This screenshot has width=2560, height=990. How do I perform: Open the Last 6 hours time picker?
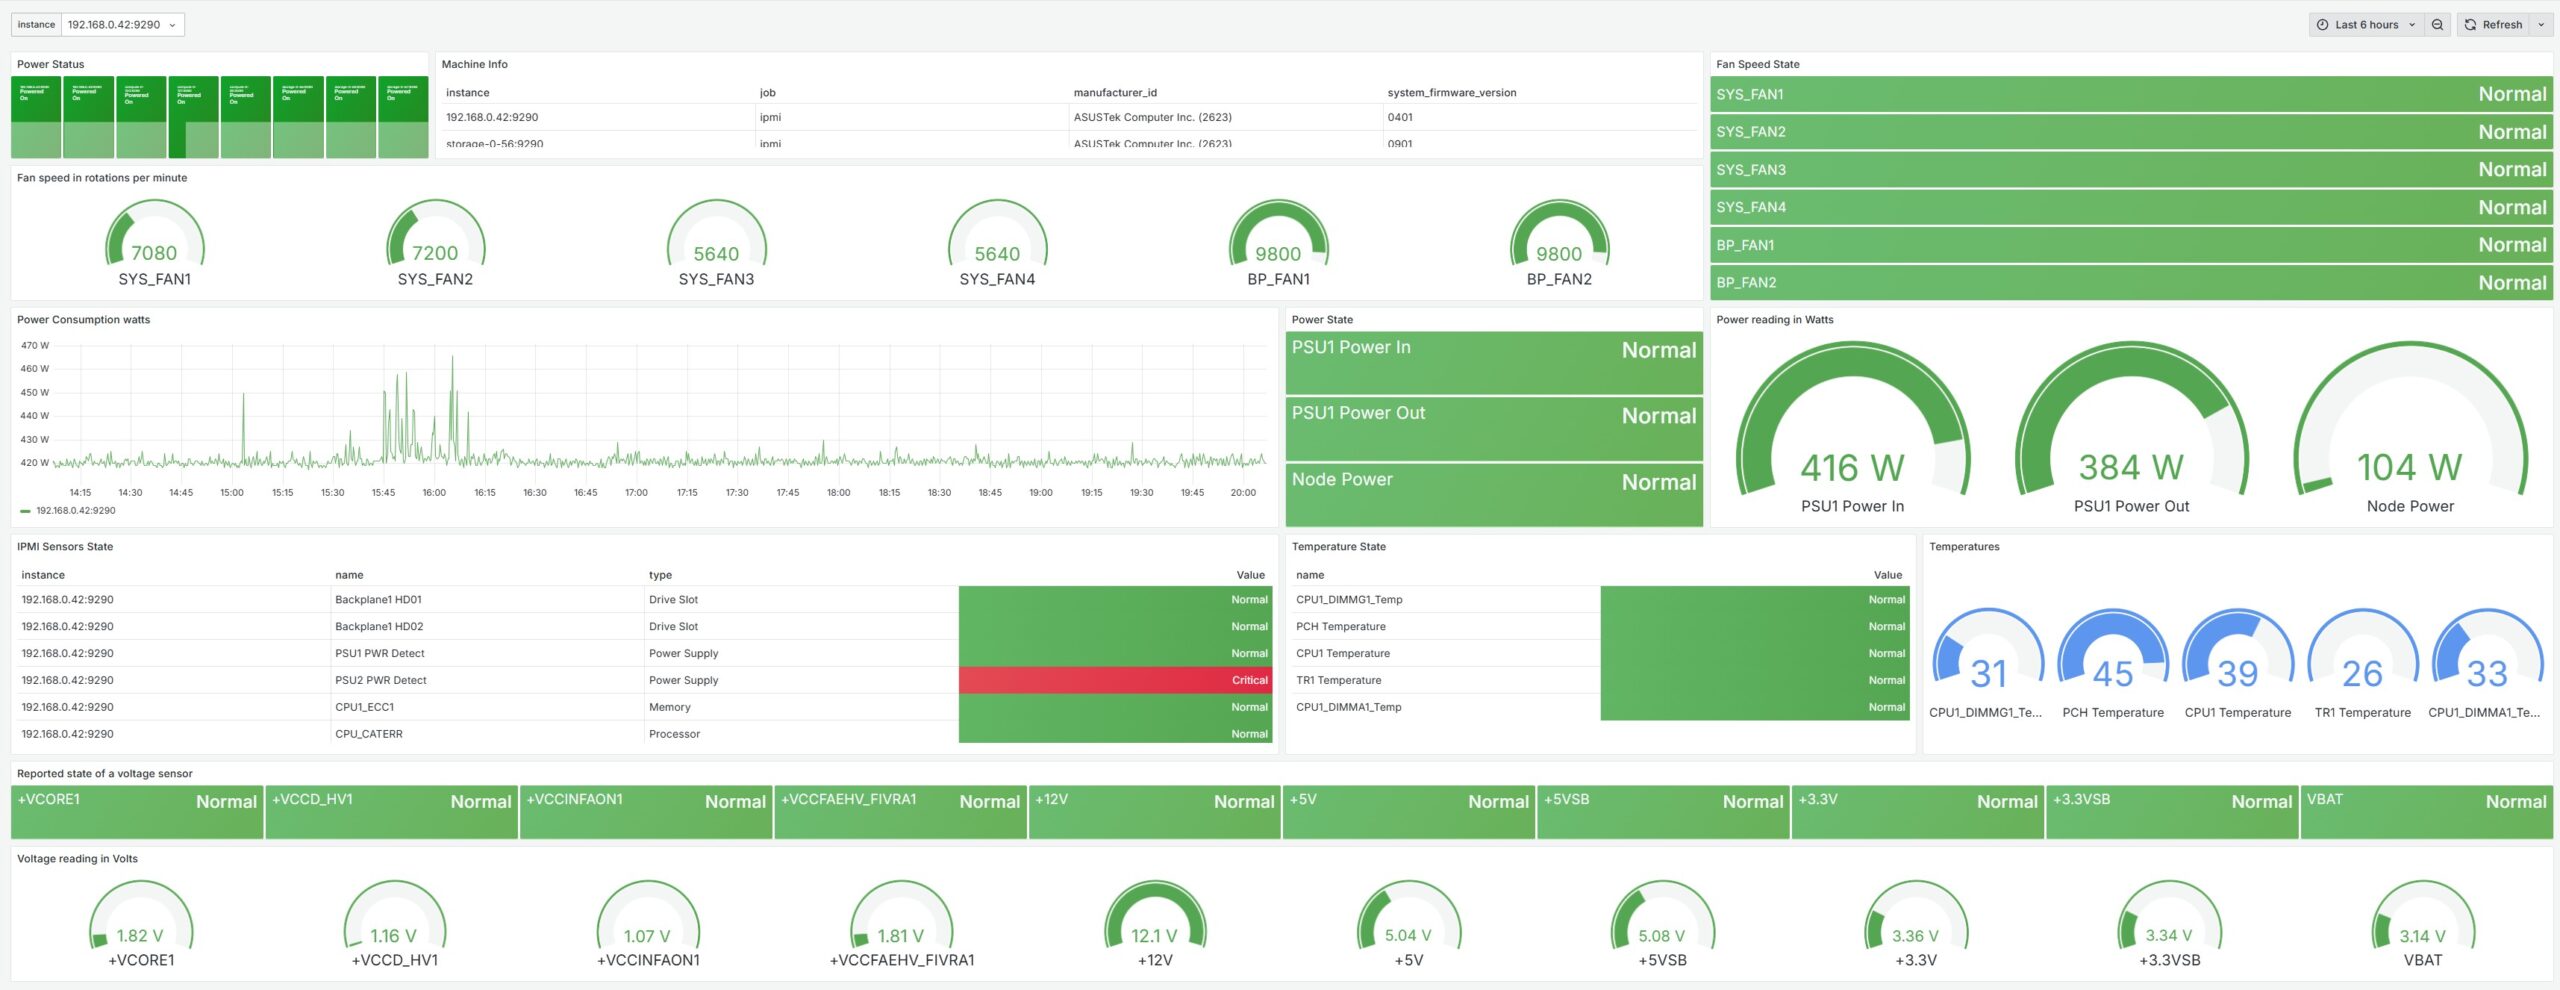click(2365, 25)
